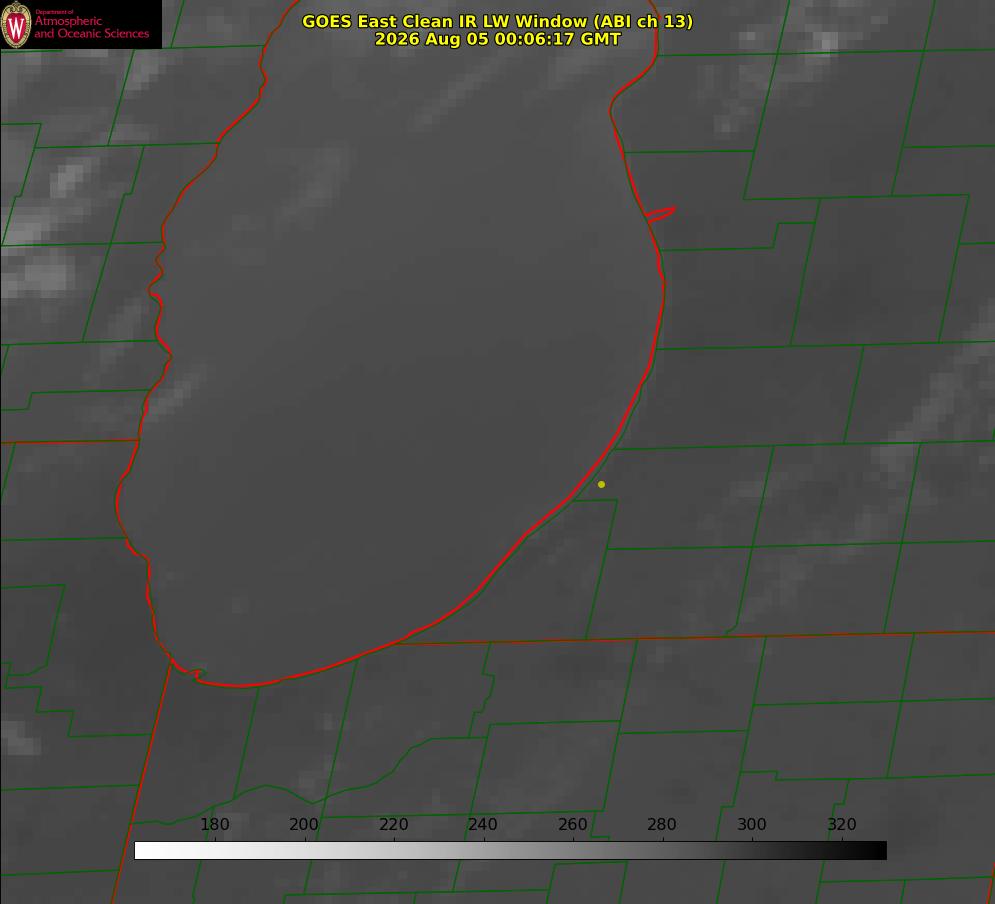
Task: Click the GOES East Clean IR title
Action: [498, 22]
